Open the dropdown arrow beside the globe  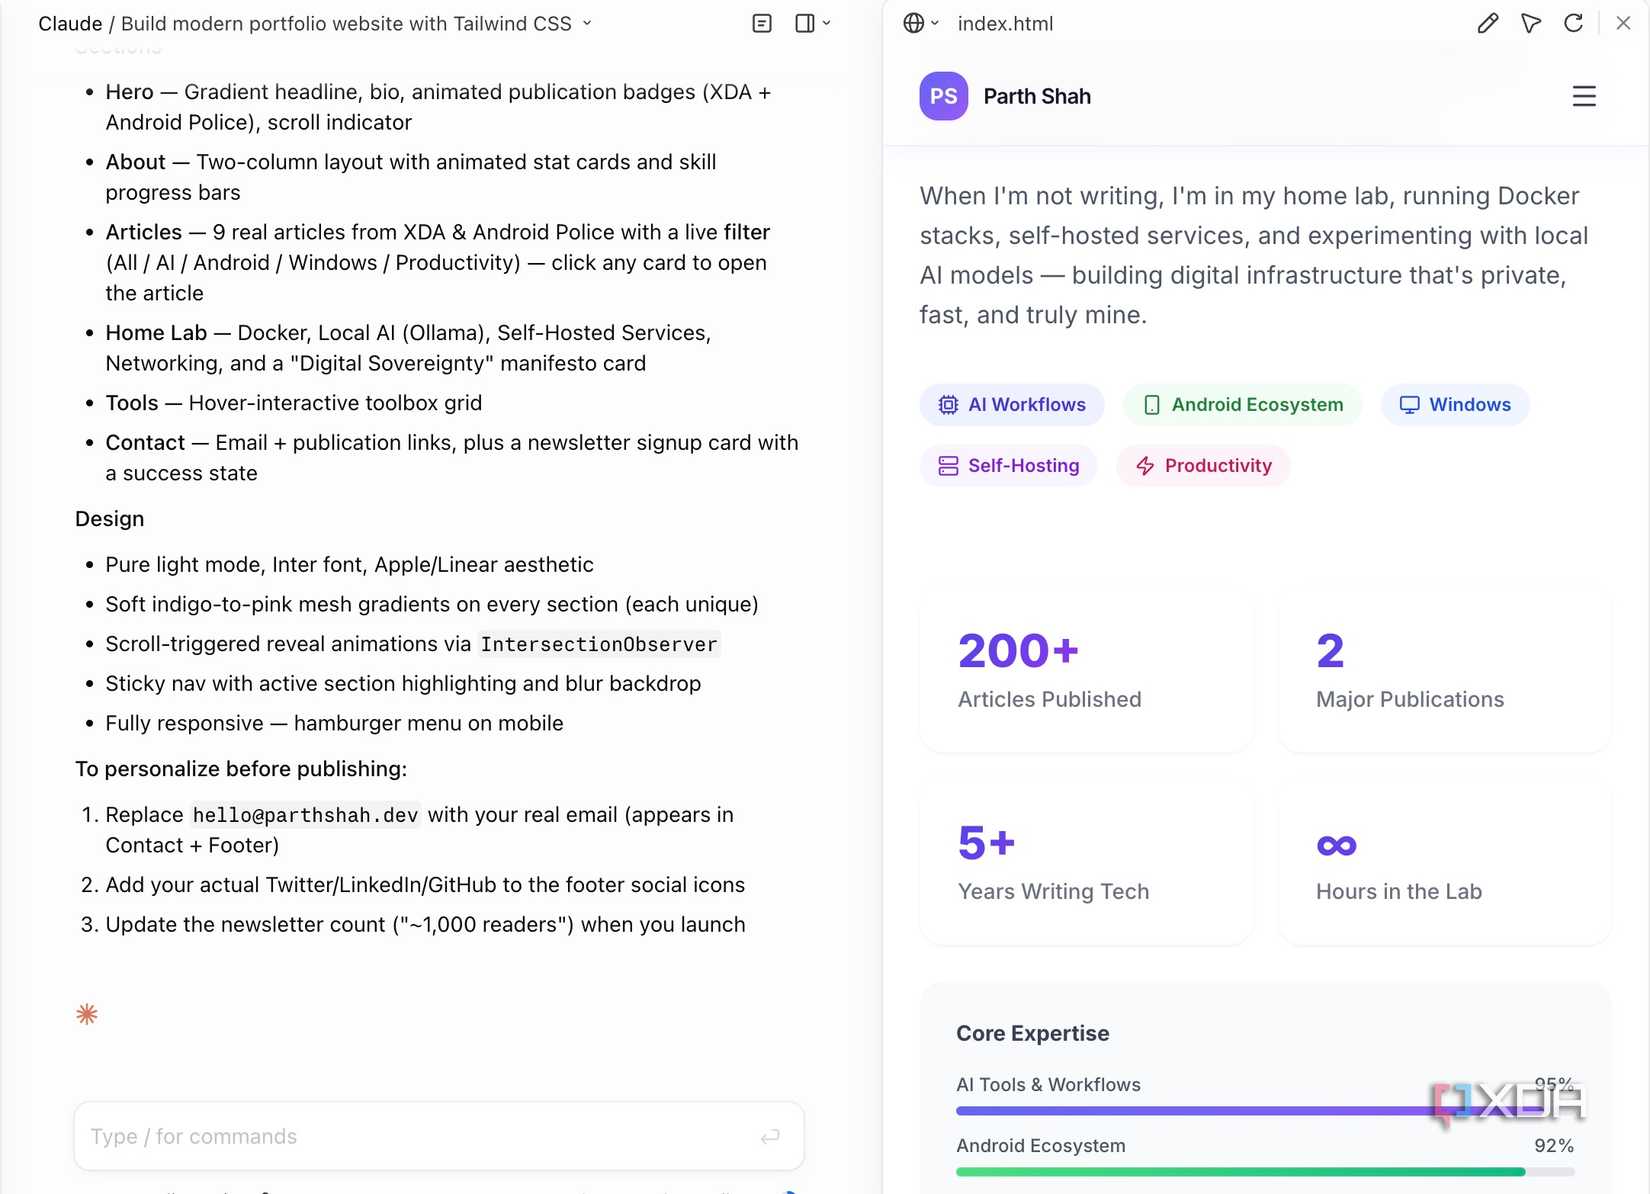pyautogui.click(x=935, y=23)
